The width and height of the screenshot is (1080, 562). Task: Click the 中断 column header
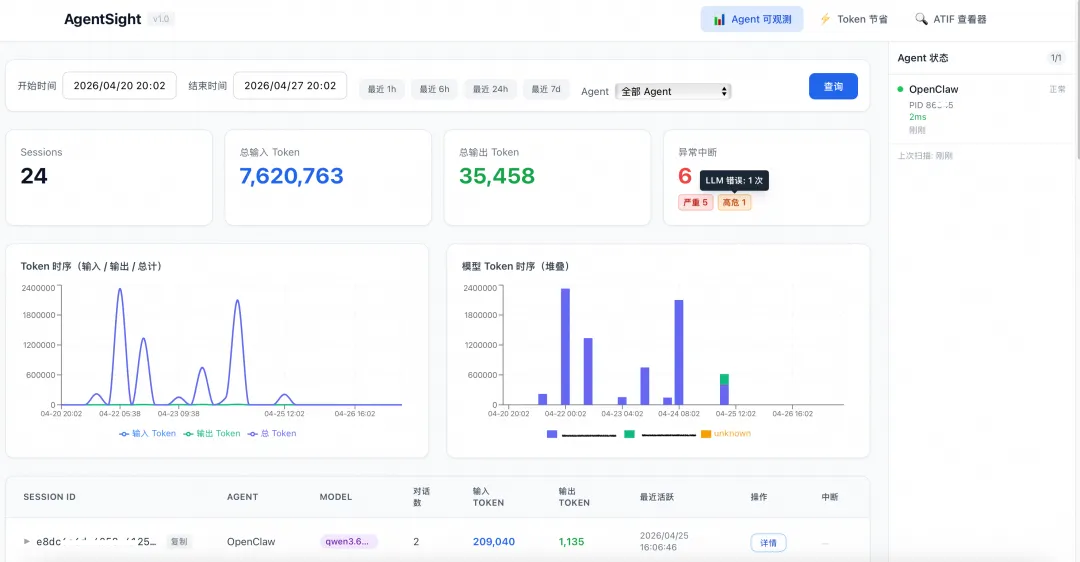tap(829, 497)
